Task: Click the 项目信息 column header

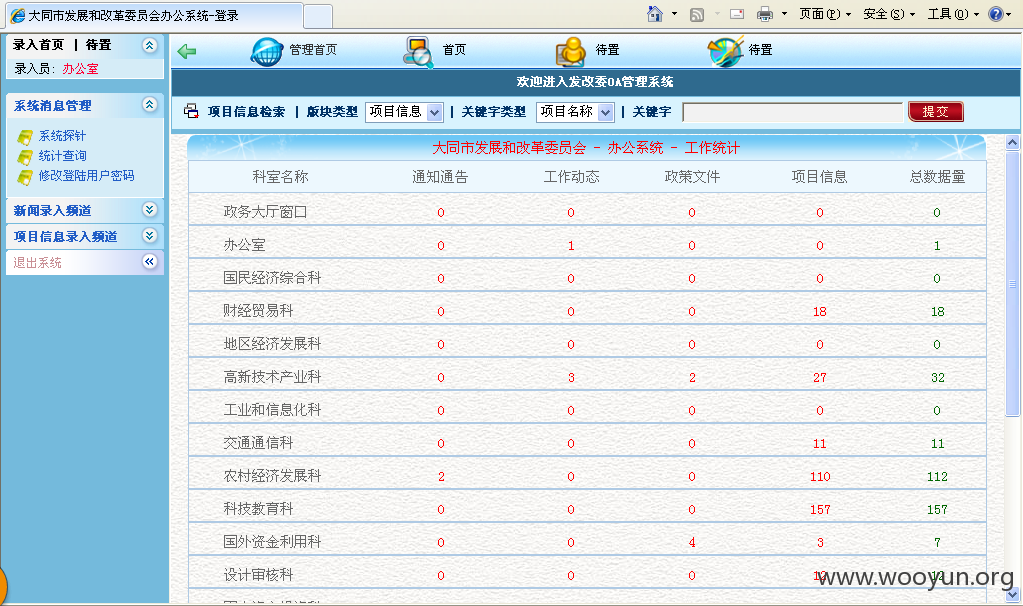Action: (x=819, y=177)
